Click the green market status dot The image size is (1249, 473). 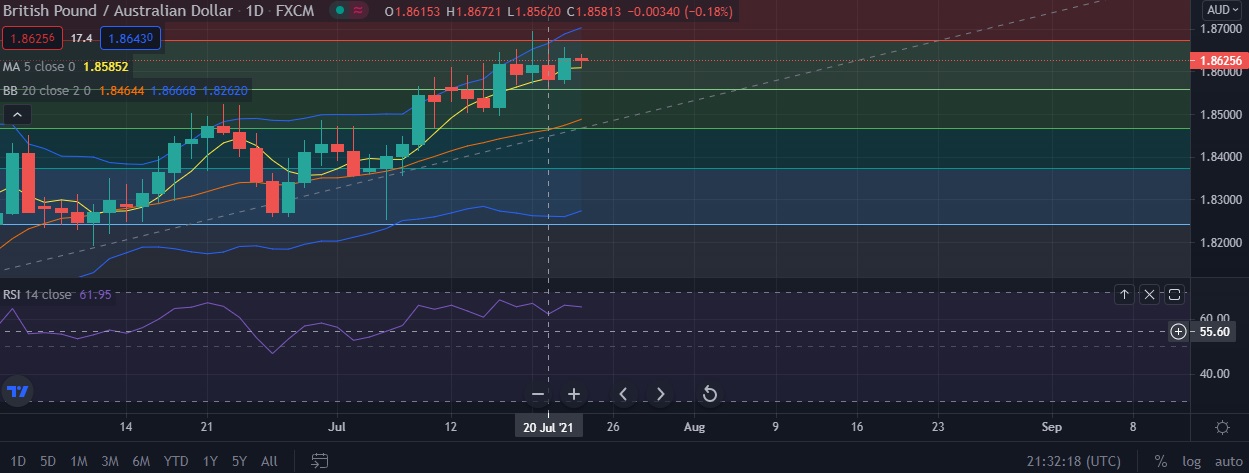[x=340, y=10]
